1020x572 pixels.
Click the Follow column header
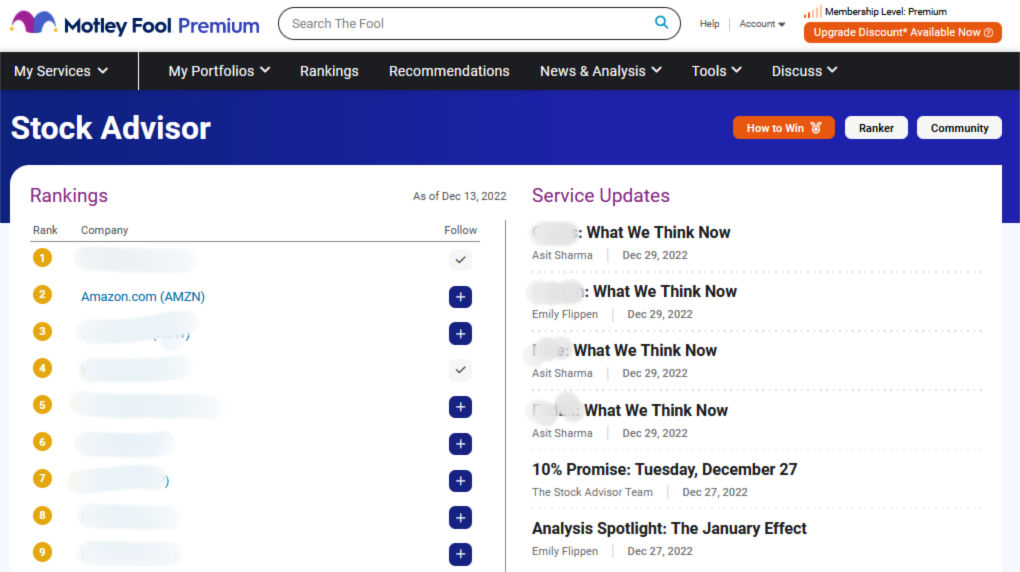point(460,230)
